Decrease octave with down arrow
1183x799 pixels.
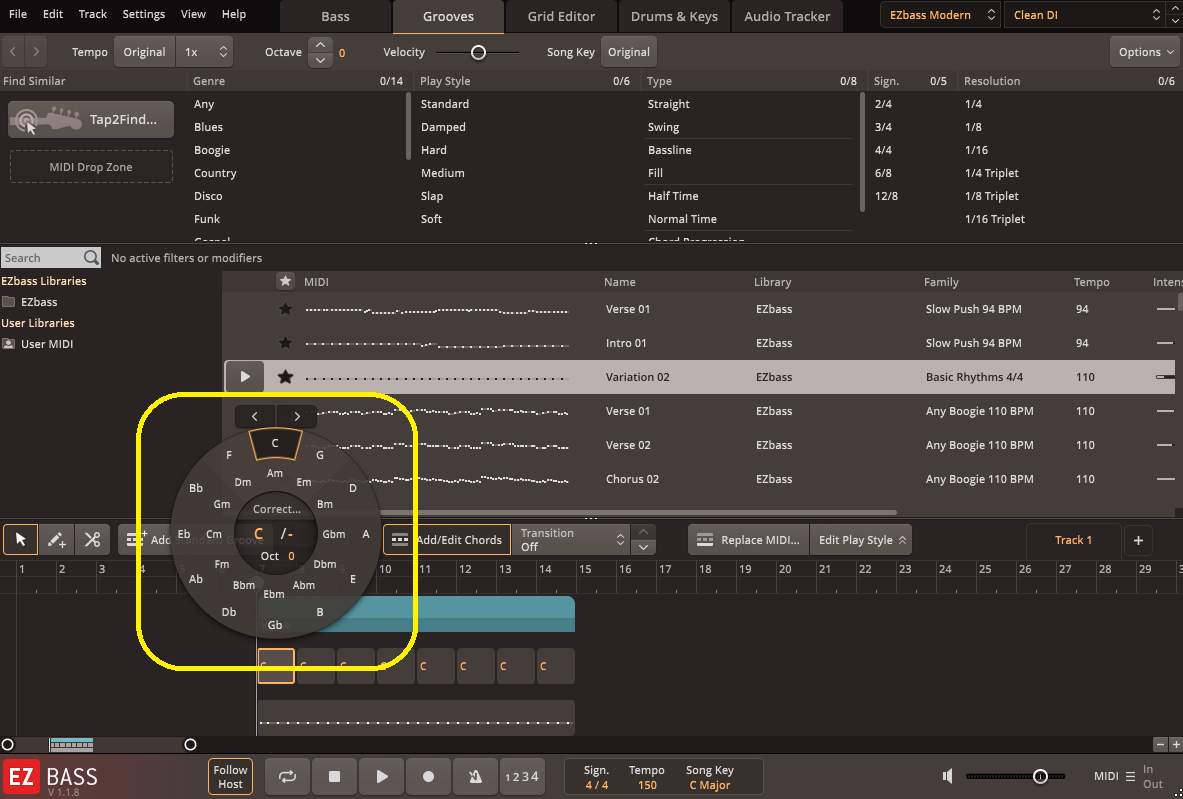[321, 60]
